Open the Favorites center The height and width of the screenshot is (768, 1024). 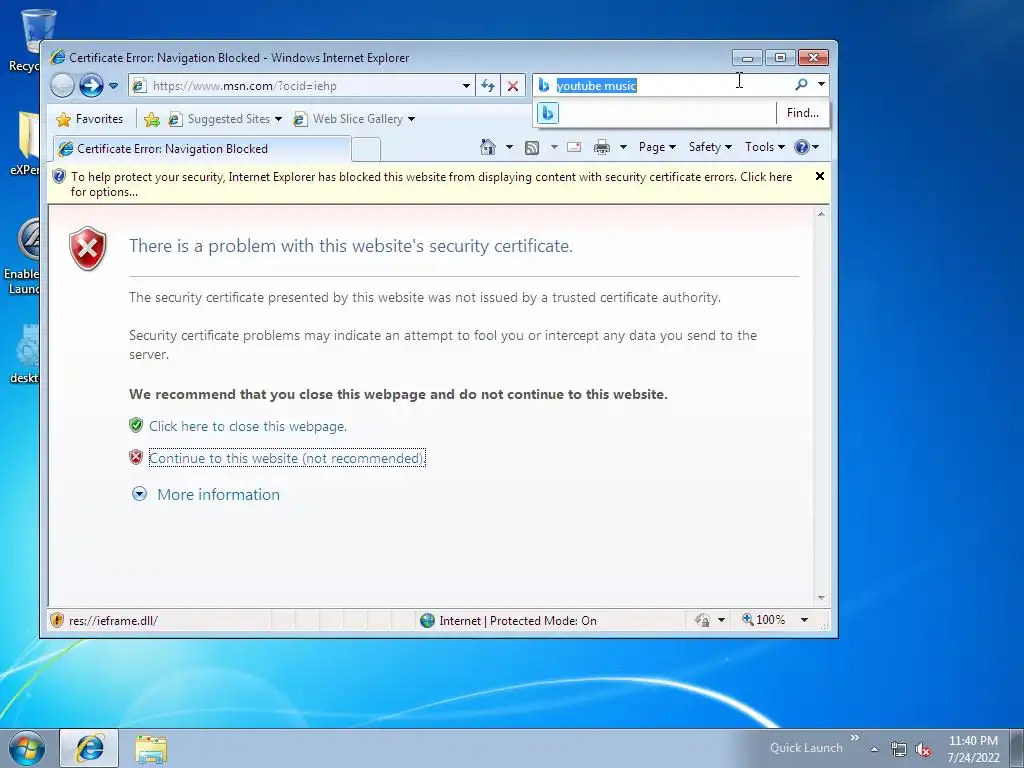[x=90, y=119]
